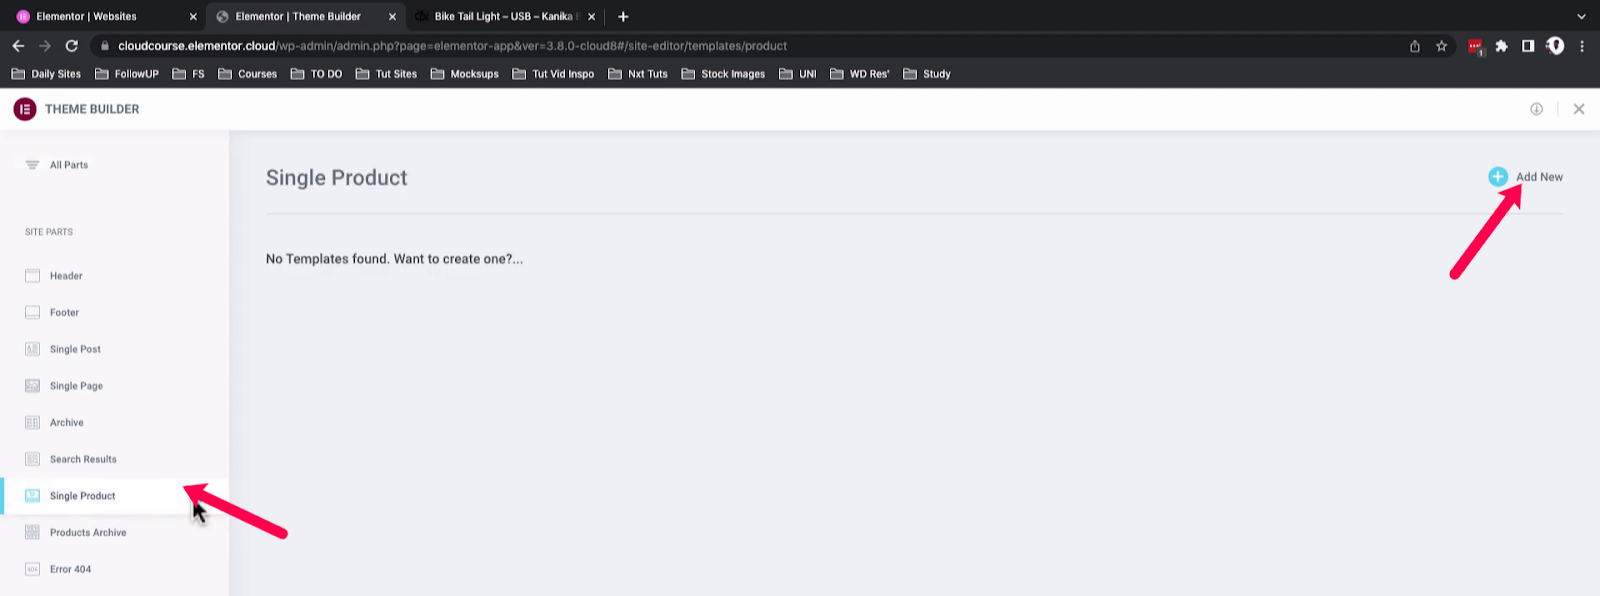The width and height of the screenshot is (1600, 596).
Task: Click the red extension icon in toolbar
Action: [x=1475, y=46]
